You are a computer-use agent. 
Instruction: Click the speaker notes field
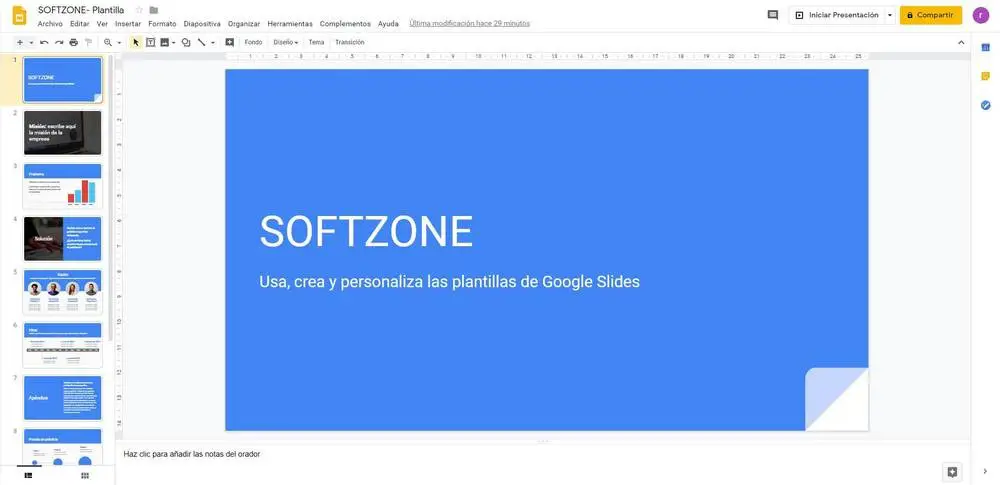[545, 454]
